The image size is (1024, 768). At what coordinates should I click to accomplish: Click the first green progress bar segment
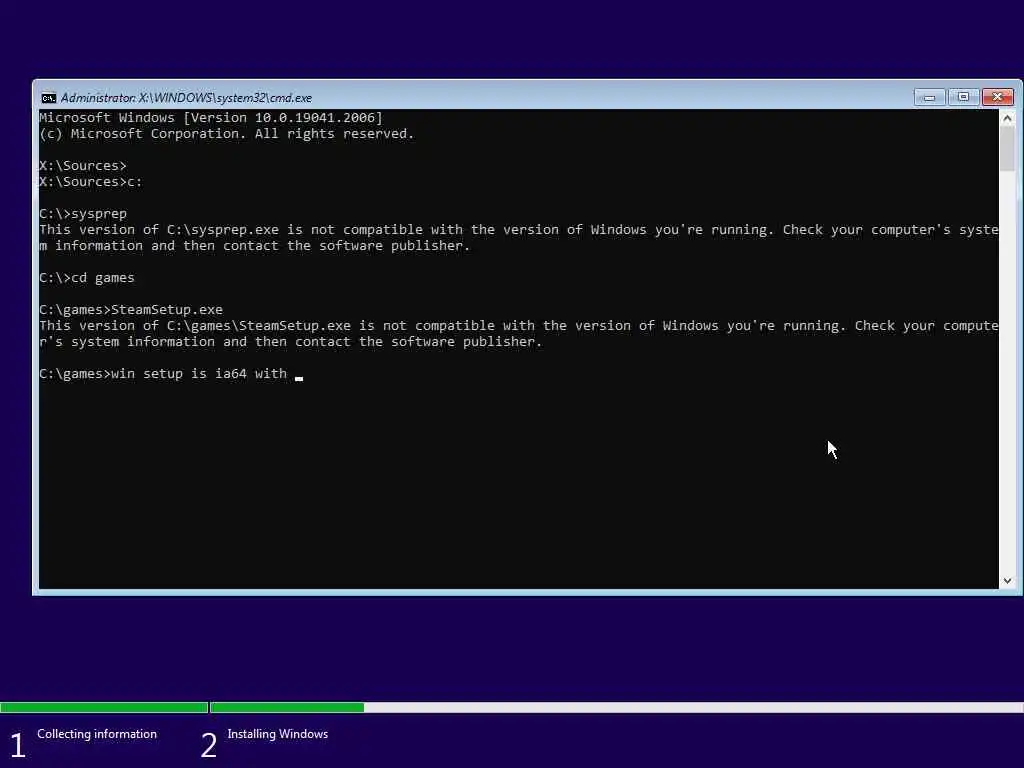click(x=104, y=707)
